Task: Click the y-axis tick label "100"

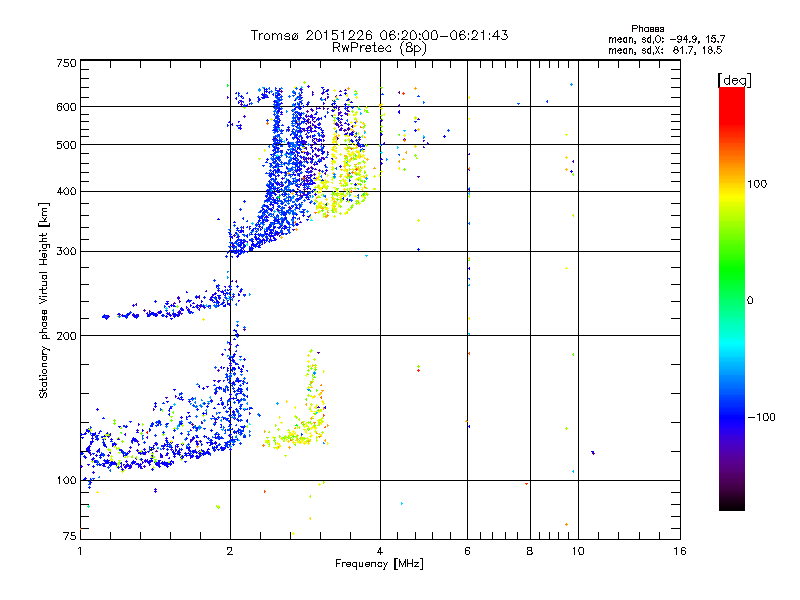Action: [66, 481]
